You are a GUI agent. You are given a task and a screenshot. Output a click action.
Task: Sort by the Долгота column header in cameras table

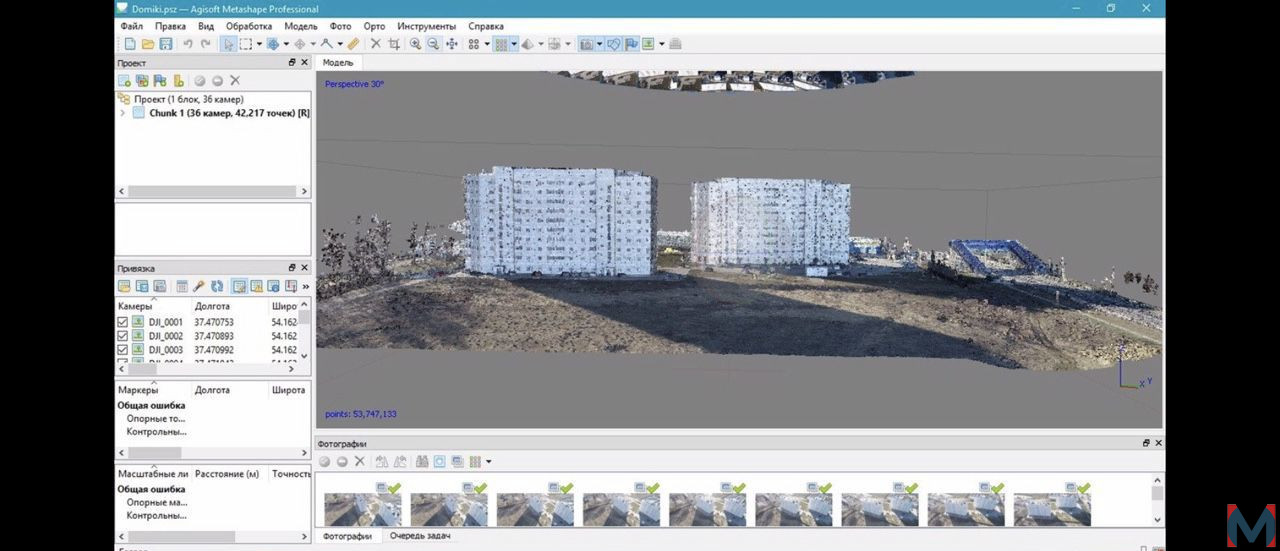(x=212, y=305)
